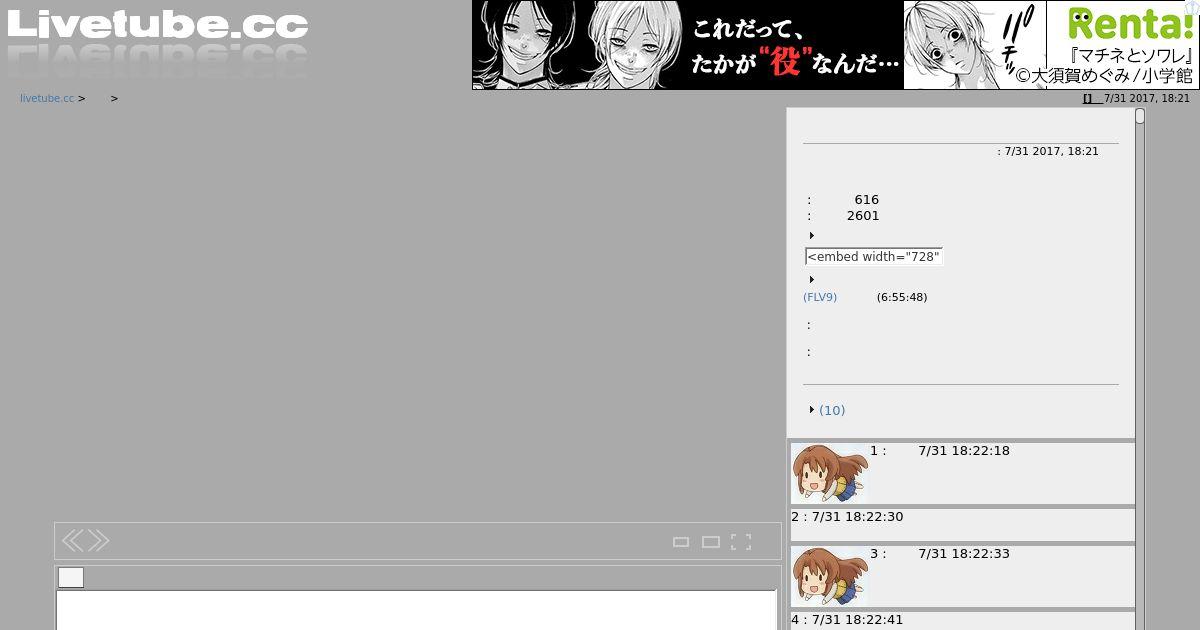Select the panel timestamp 7/31 2017, 18:21
The image size is (1200, 630).
coord(1051,152)
